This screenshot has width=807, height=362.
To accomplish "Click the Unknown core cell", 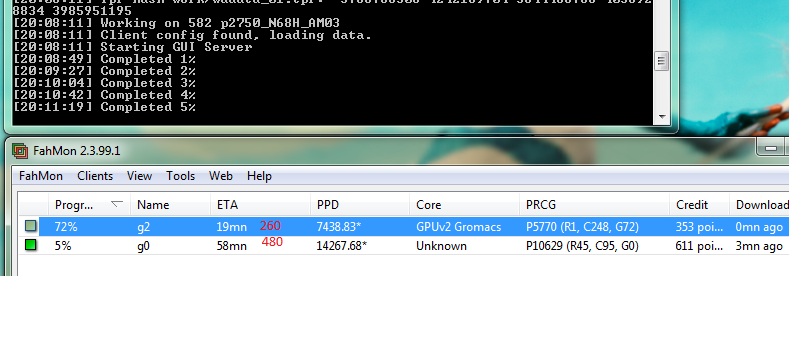I will (x=442, y=246).
